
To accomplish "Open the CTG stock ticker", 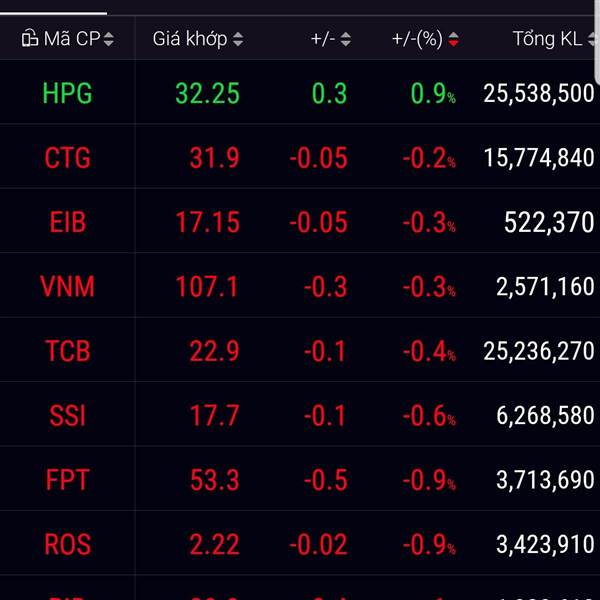I will pos(67,158).
